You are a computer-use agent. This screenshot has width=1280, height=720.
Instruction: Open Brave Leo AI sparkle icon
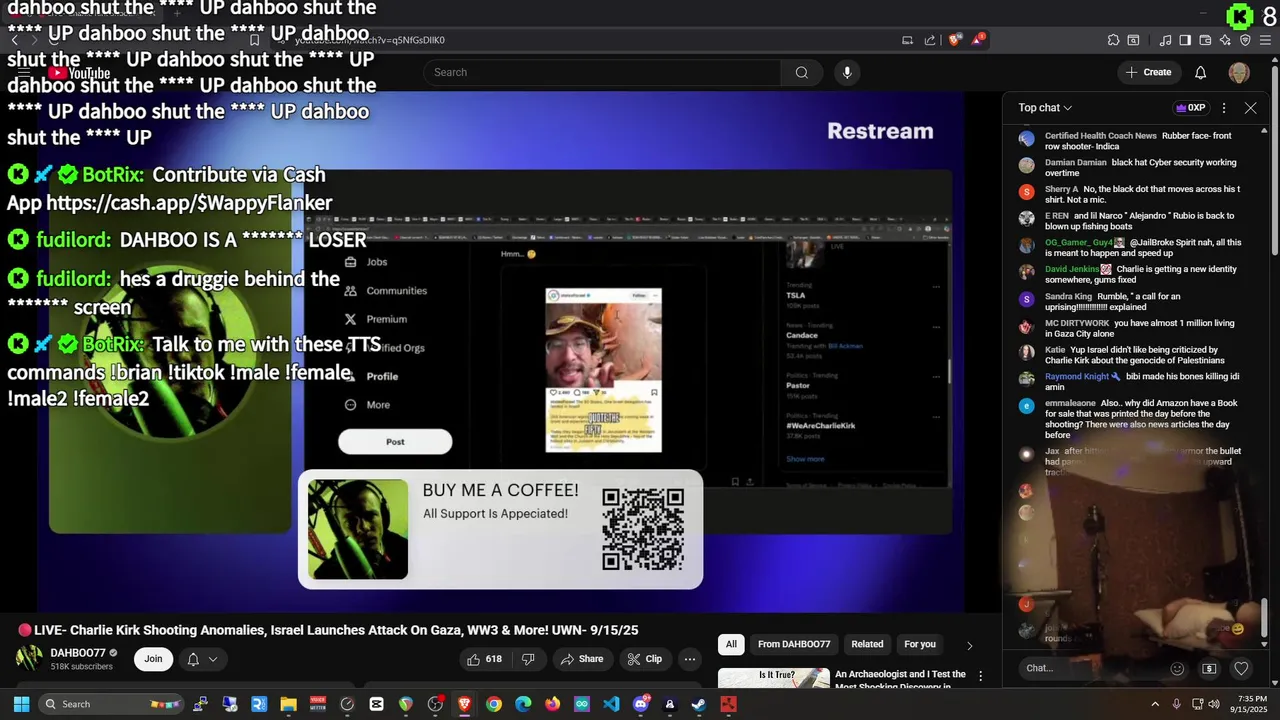pyautogui.click(x=1225, y=40)
